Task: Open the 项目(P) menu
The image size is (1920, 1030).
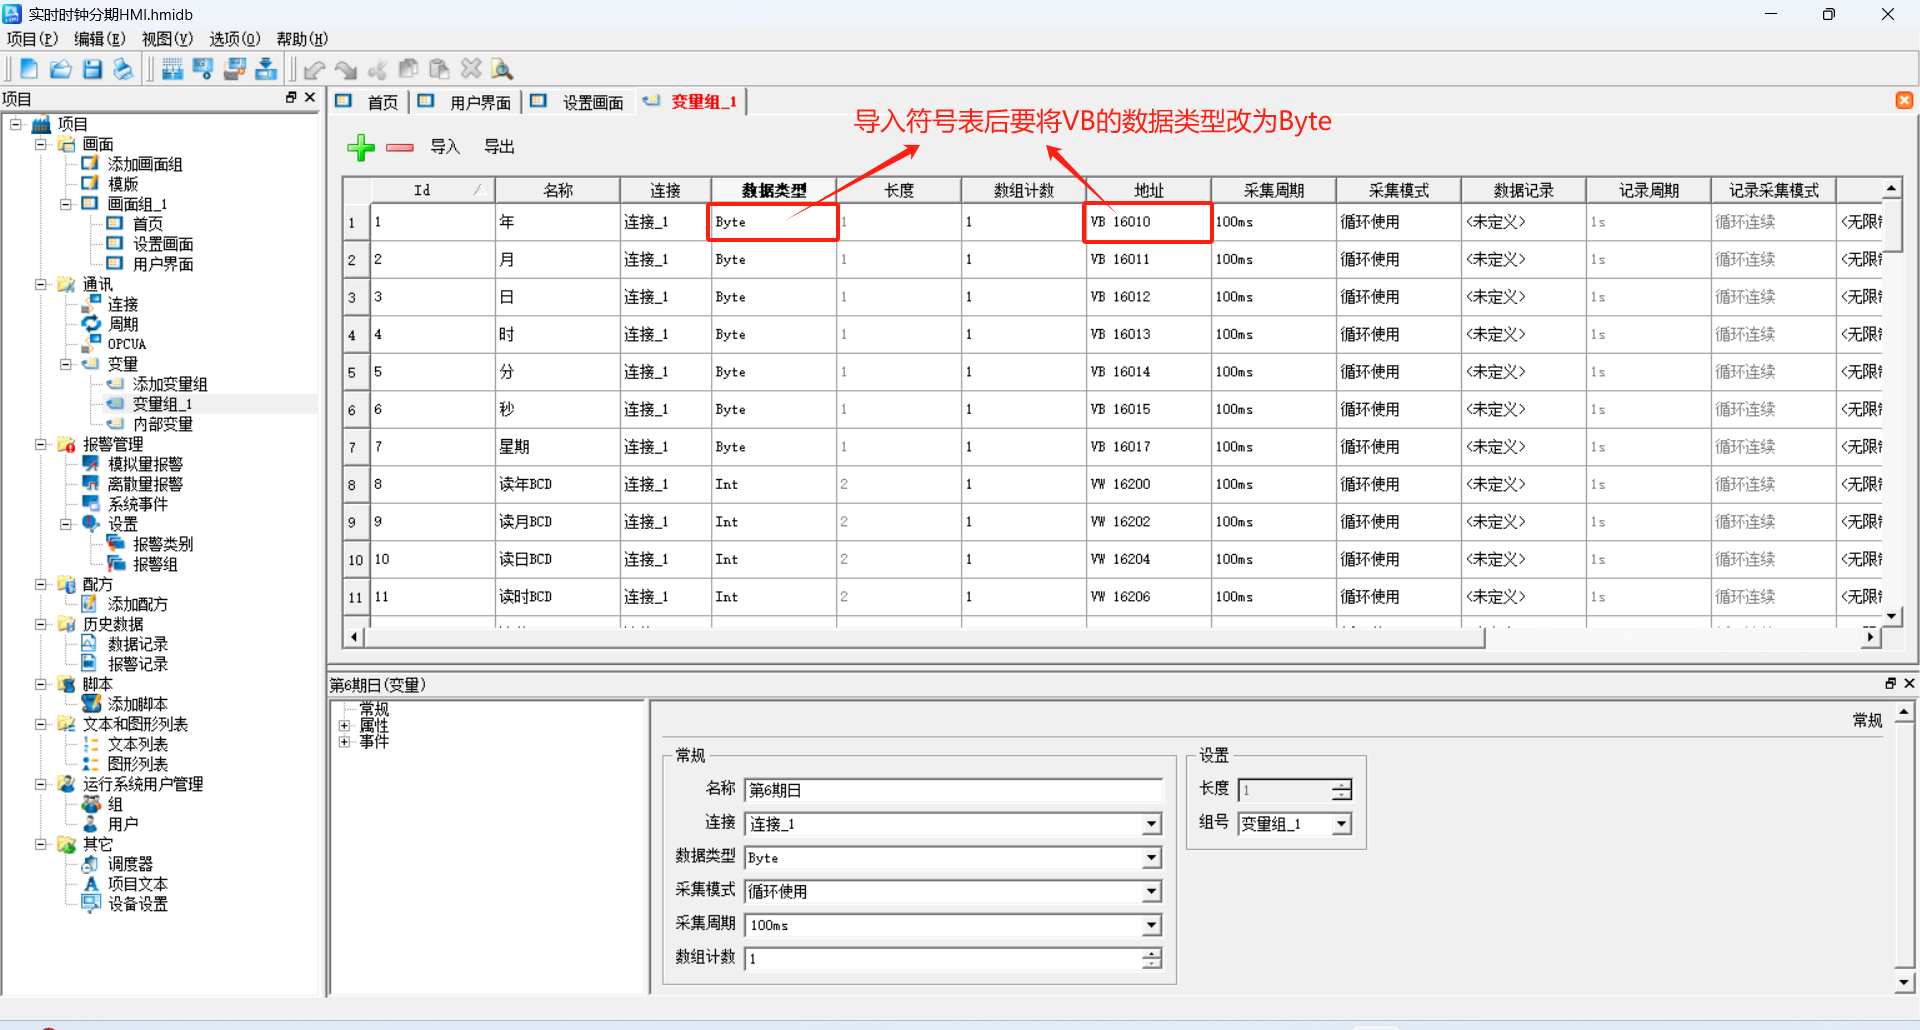Action: pos(32,39)
